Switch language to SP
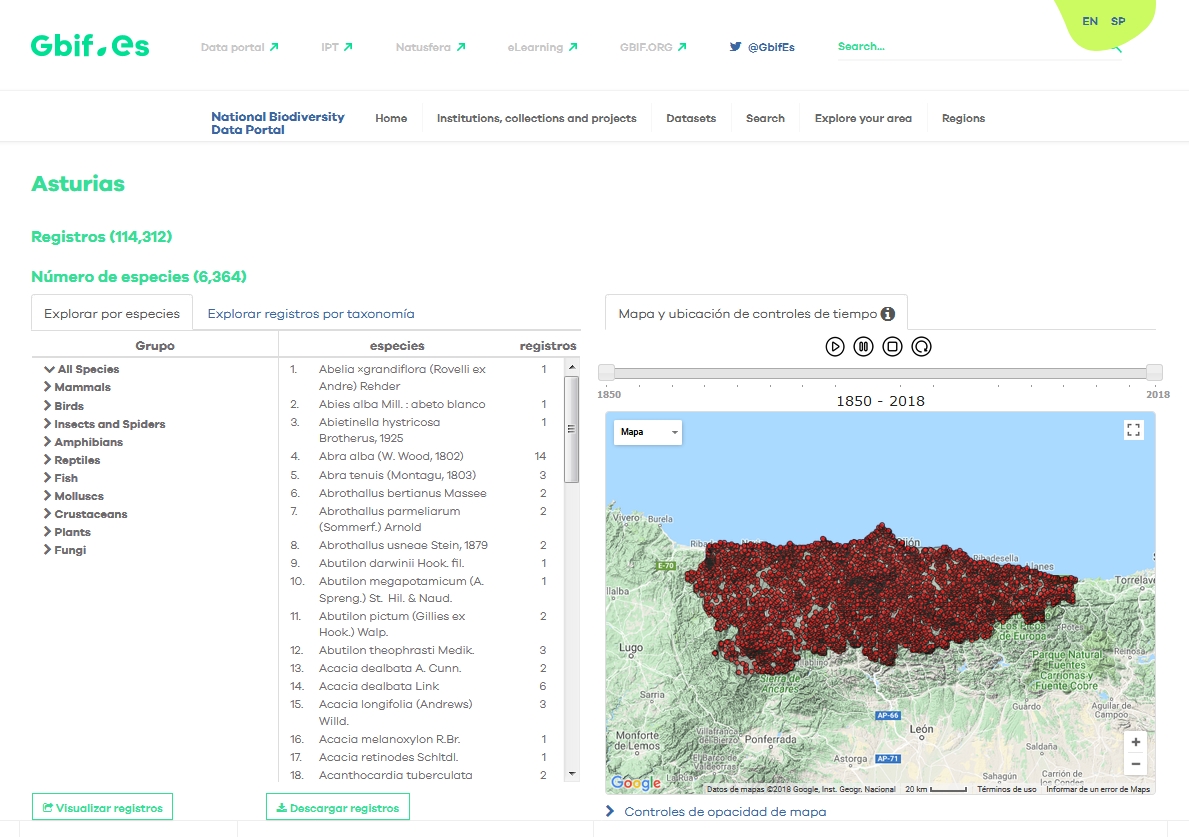This screenshot has width=1189, height=837. pos(1118,21)
